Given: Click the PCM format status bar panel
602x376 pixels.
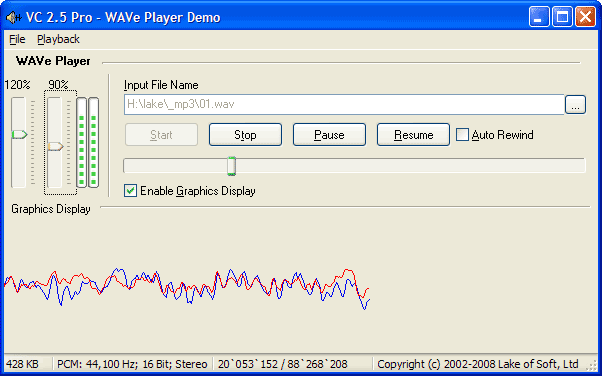Looking at the screenshot, I should pos(132,364).
